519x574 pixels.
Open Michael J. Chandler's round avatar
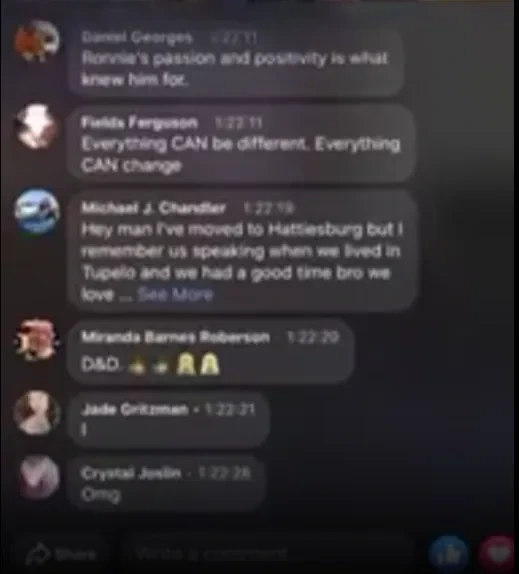37,211
